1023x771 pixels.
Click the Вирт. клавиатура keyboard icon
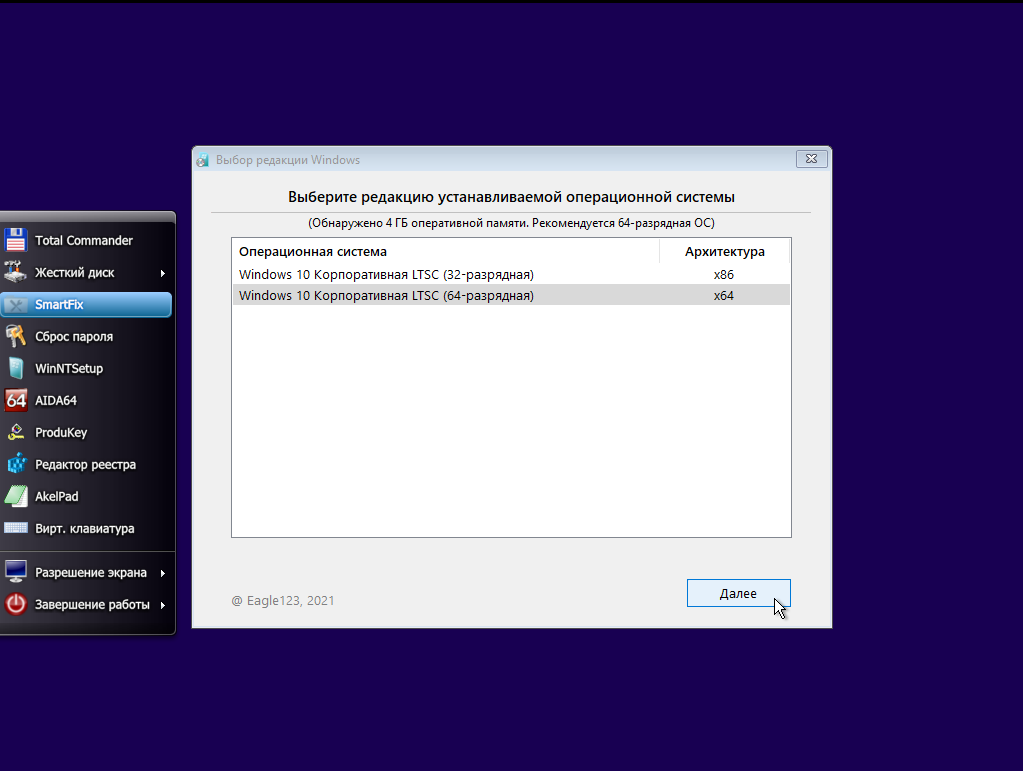tap(15, 529)
